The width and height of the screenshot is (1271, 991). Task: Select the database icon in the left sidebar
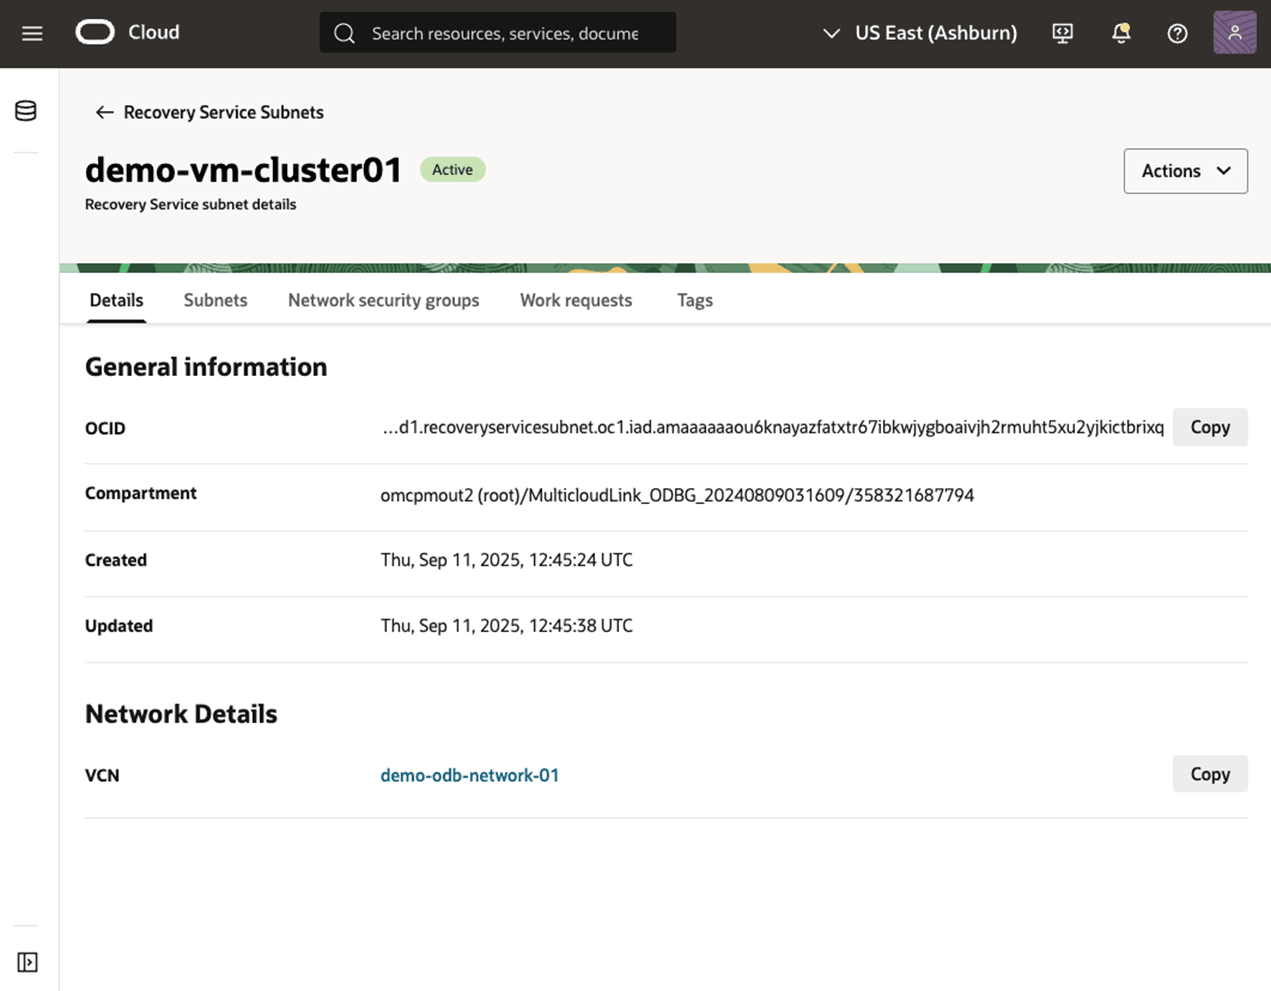pyautogui.click(x=24, y=110)
